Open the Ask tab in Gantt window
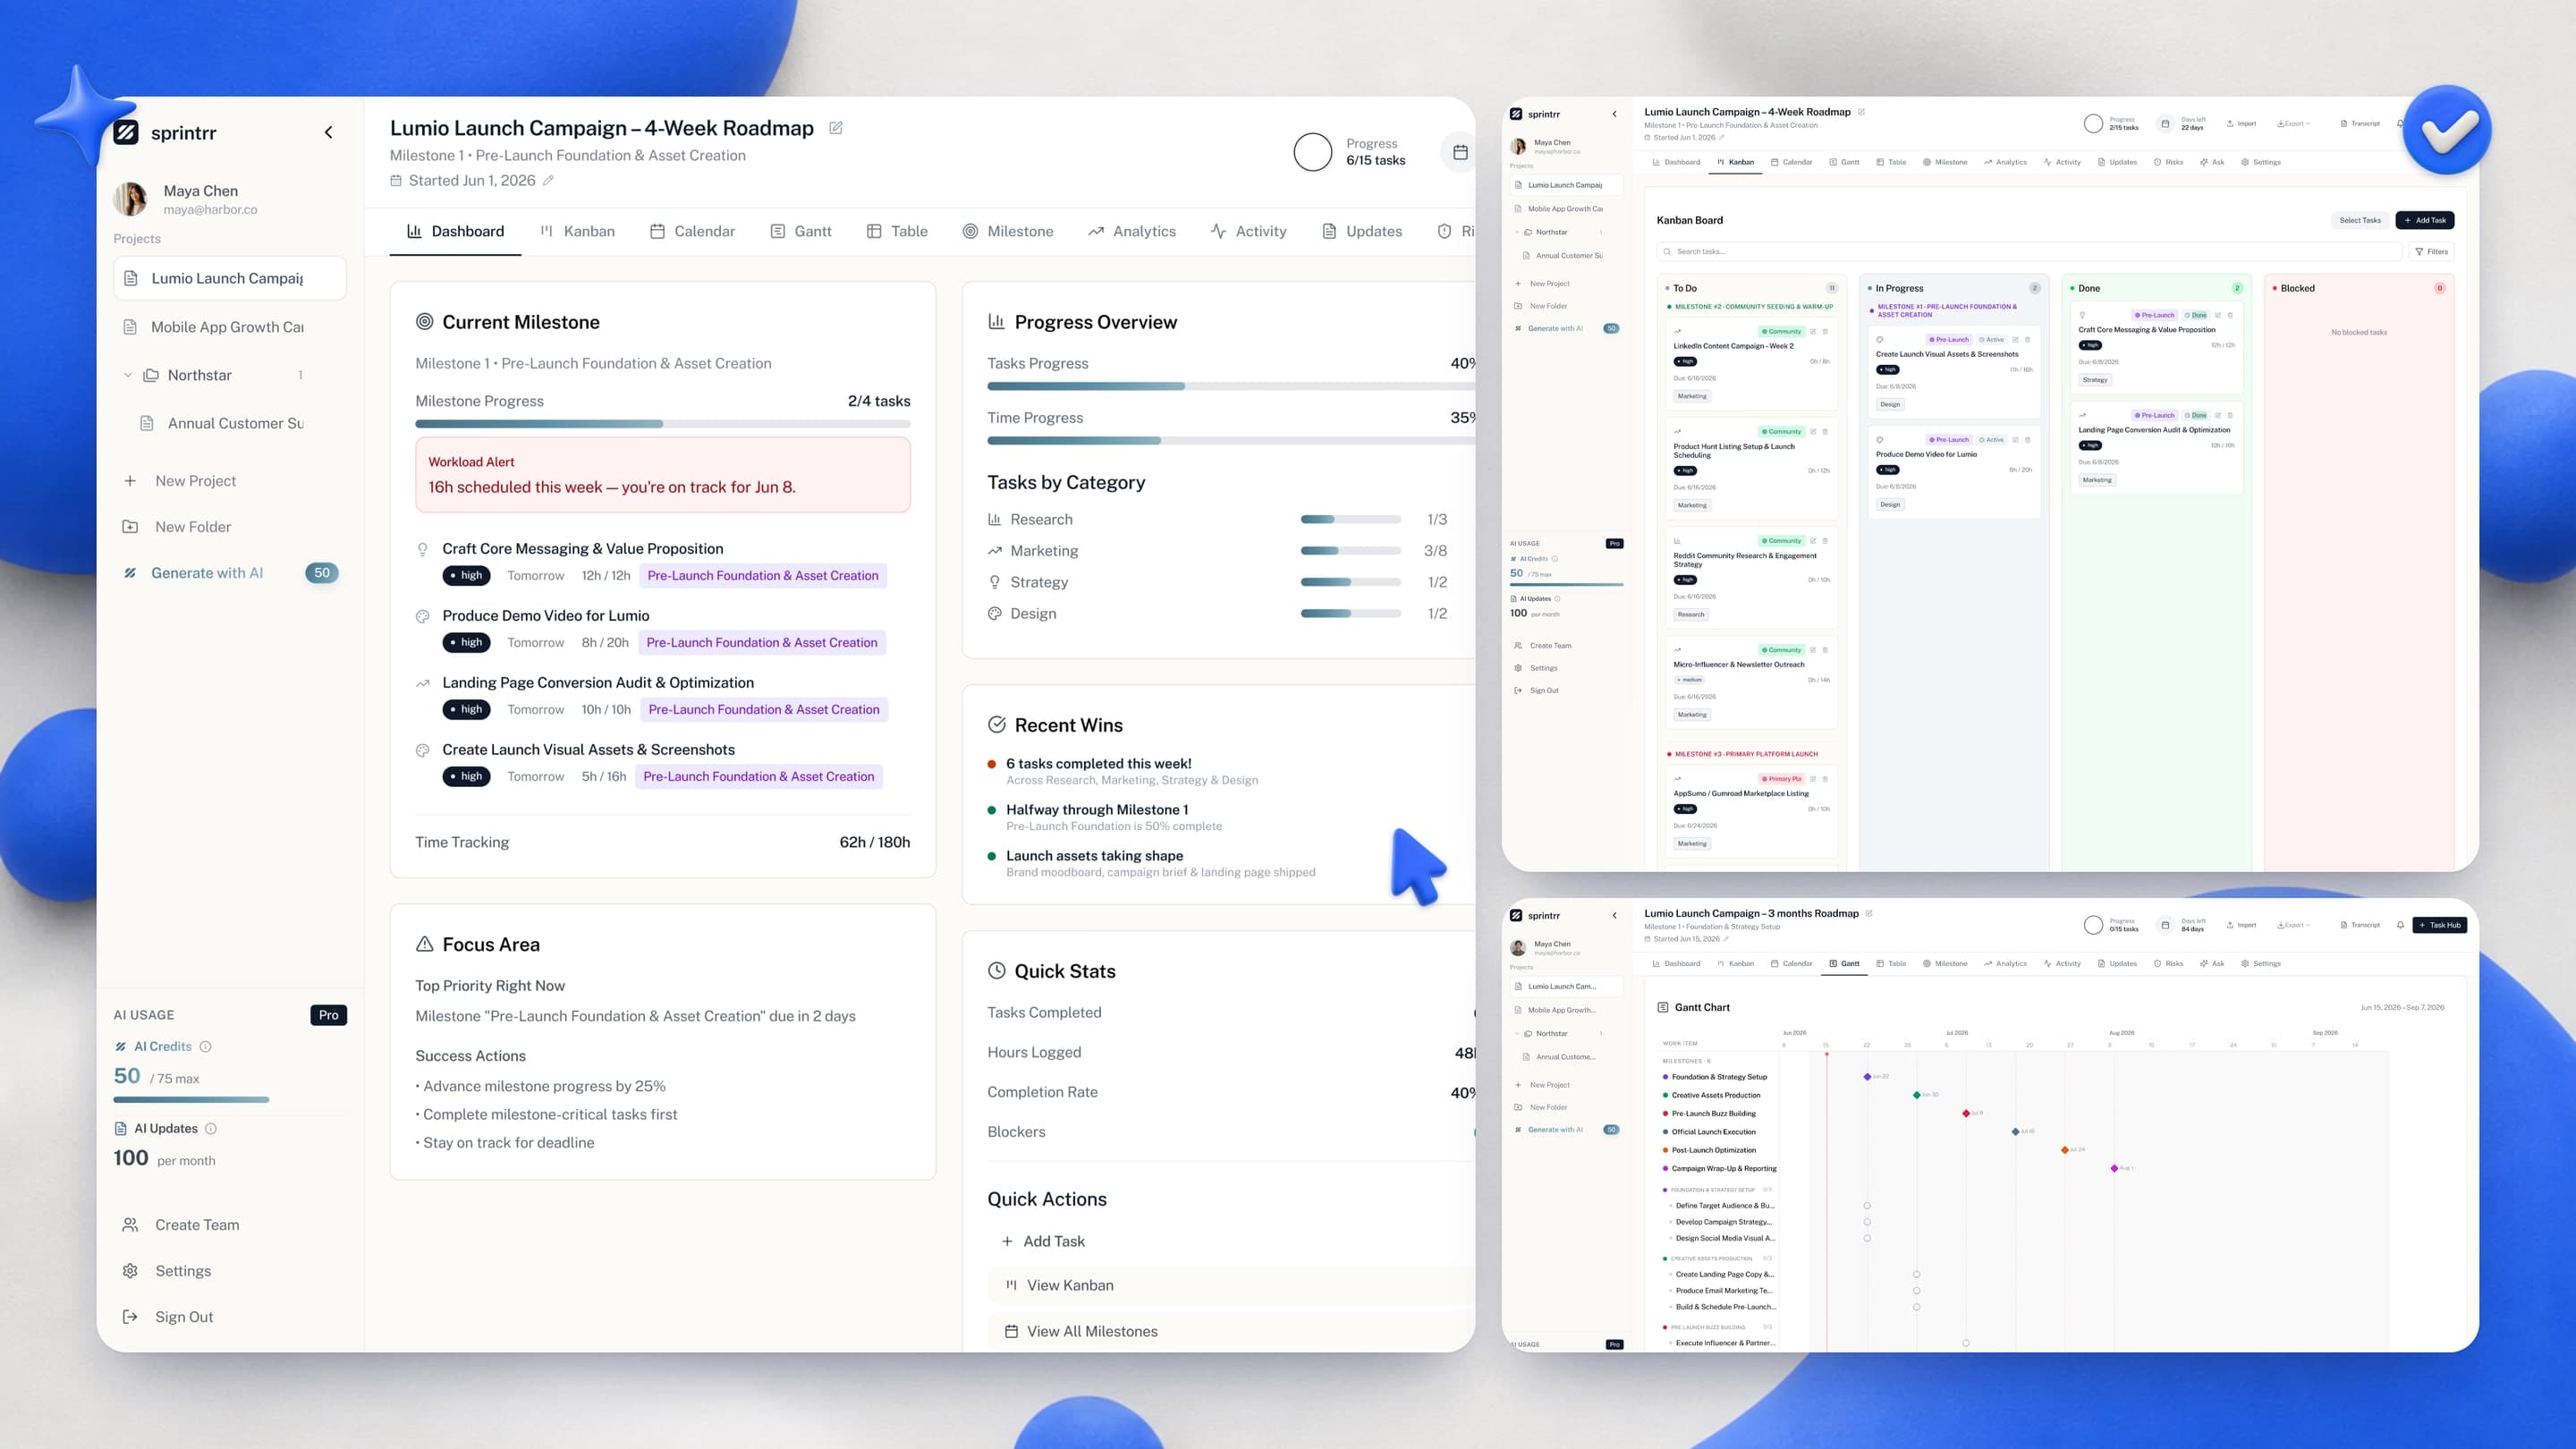Viewport: 2576px width, 1449px height. pyautogui.click(x=2212, y=964)
